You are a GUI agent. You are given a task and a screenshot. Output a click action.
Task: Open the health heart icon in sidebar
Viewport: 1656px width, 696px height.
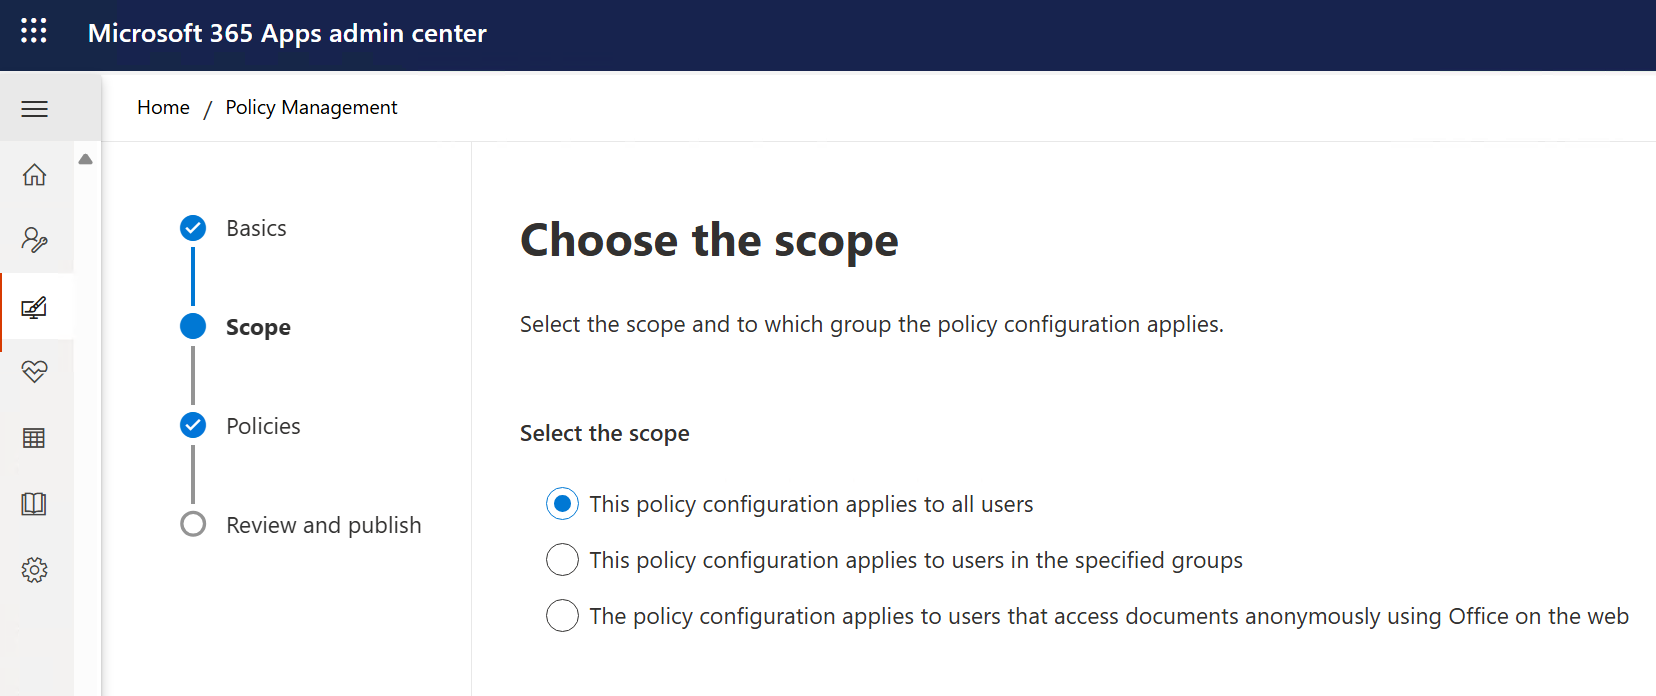pyautogui.click(x=35, y=372)
